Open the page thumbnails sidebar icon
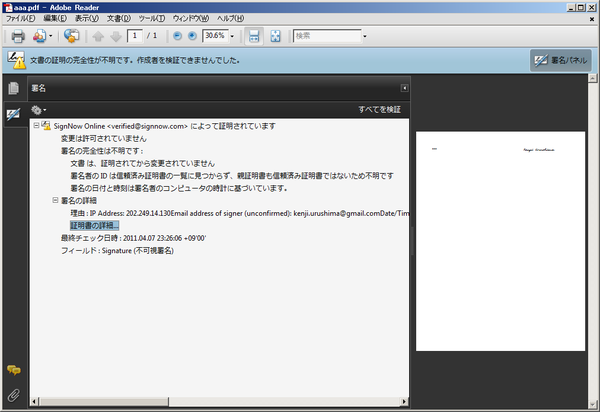 tap(13, 88)
